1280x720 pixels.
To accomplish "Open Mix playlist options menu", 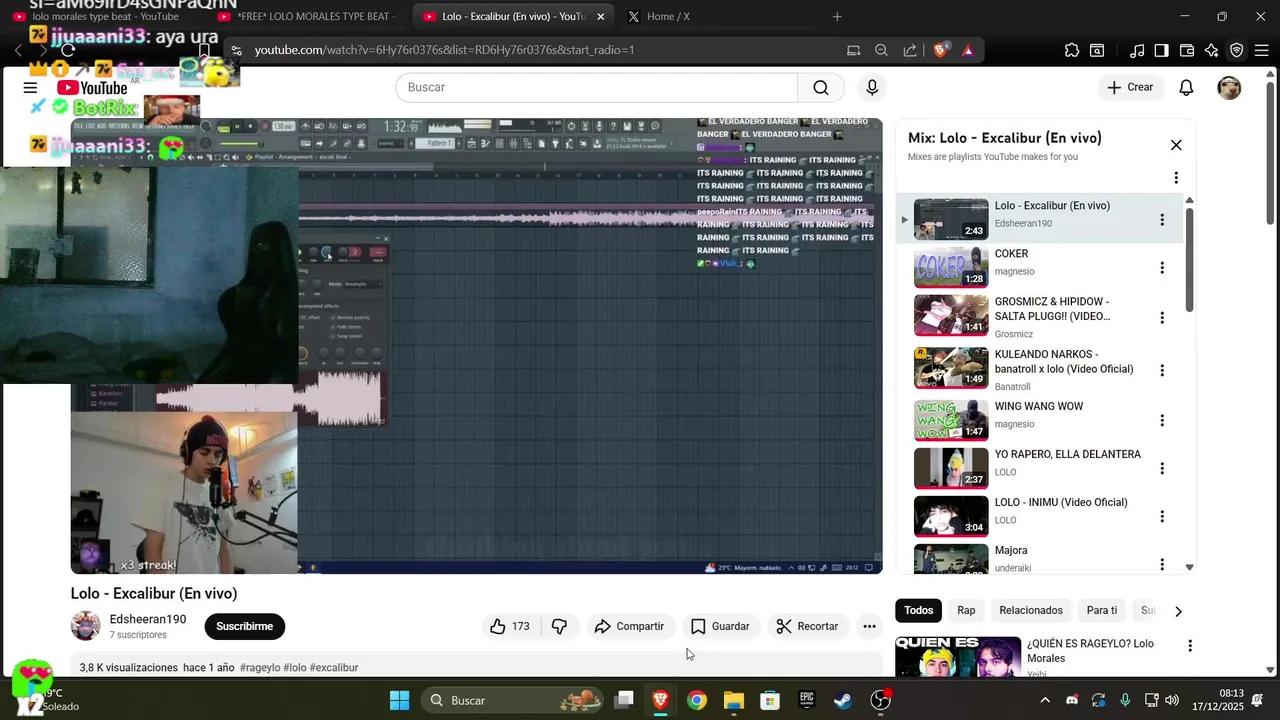I will pos(1176,178).
